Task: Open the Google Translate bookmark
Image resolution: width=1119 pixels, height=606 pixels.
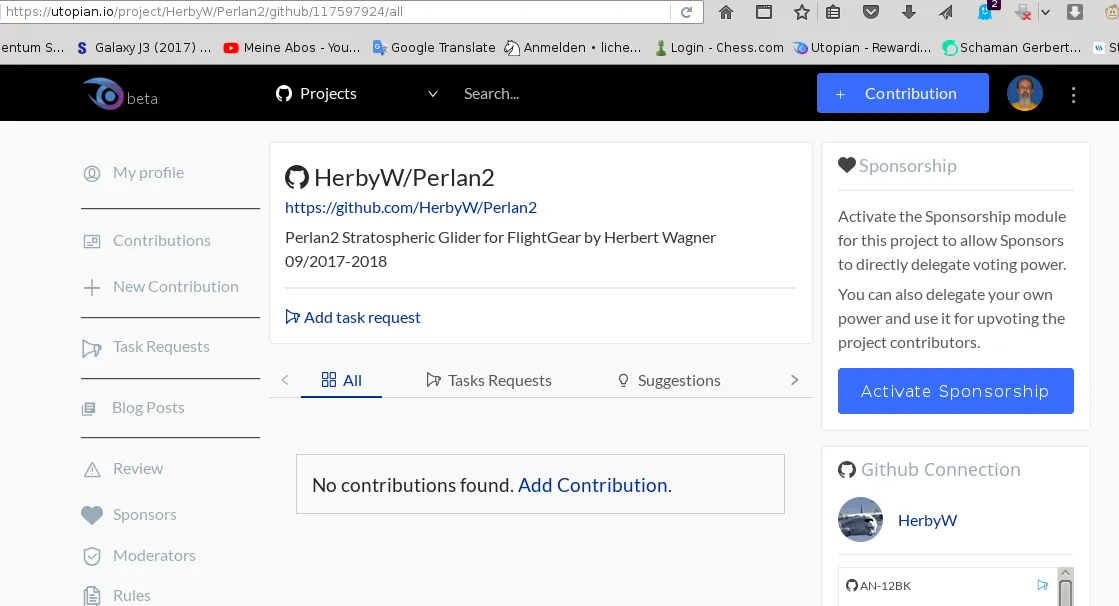Action: 434,48
